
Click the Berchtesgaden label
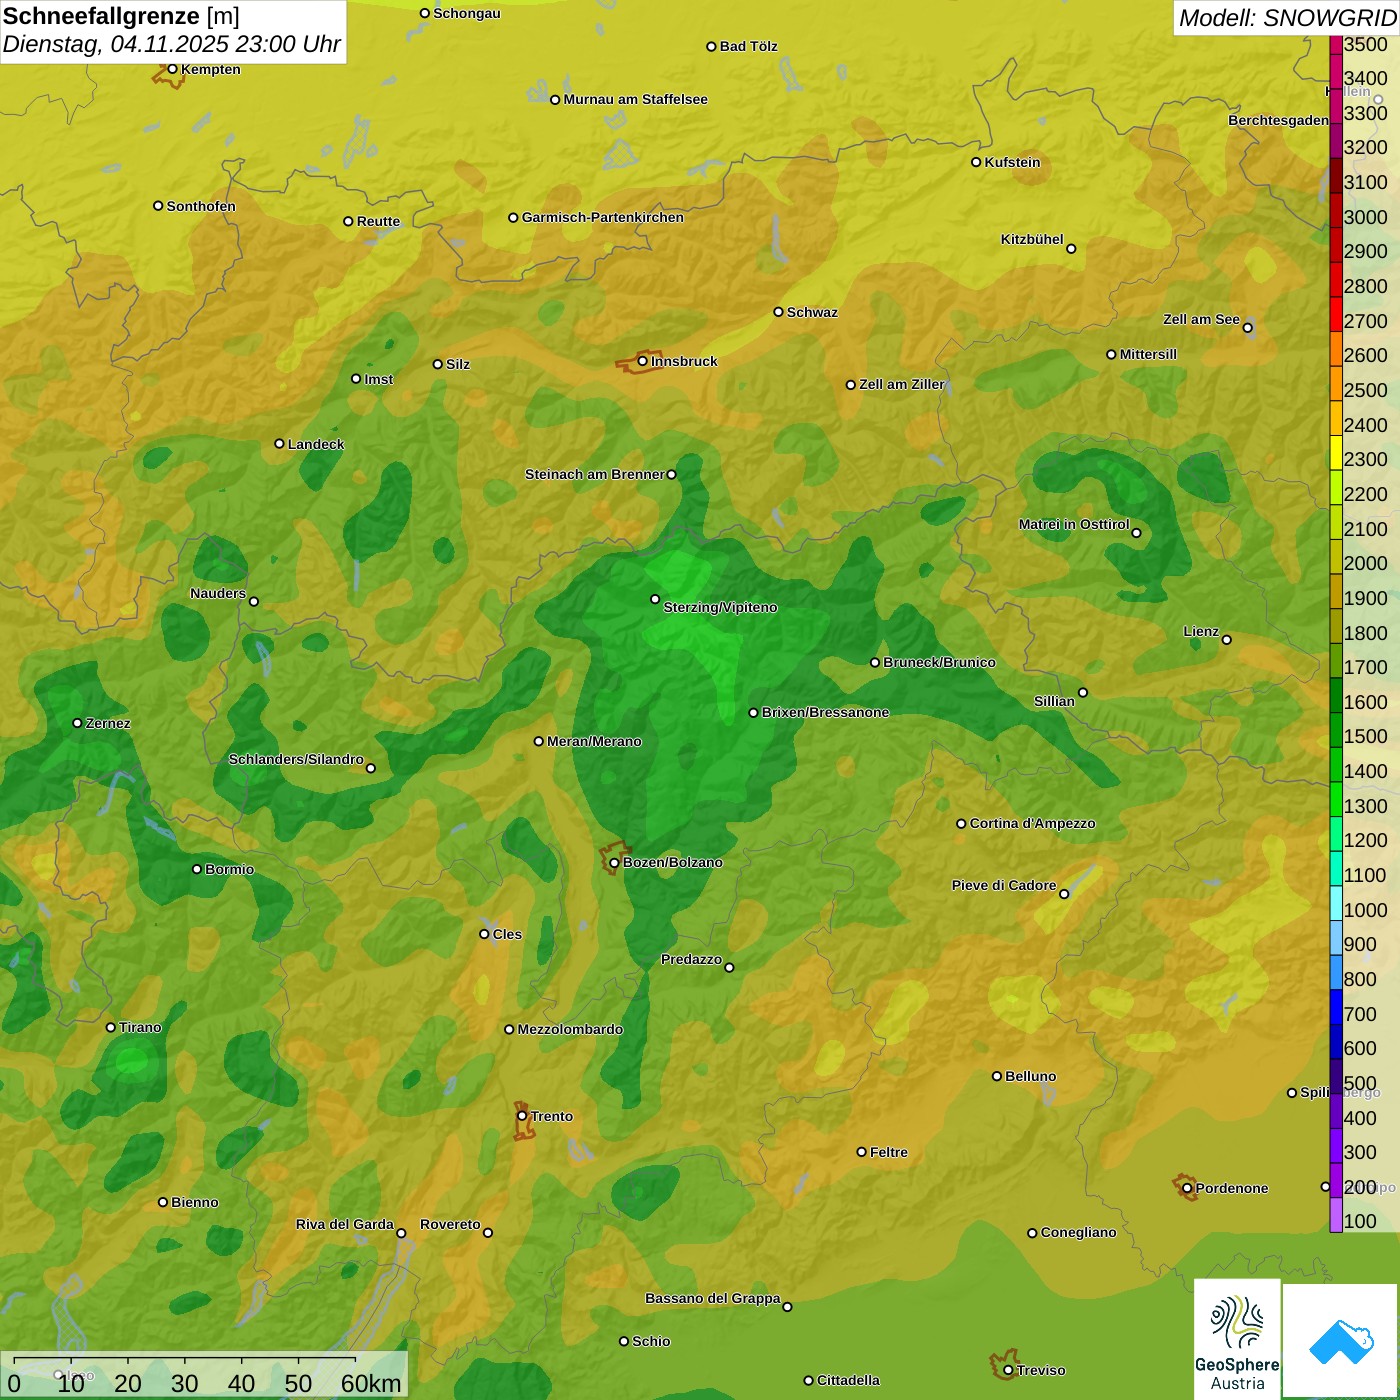[x=1279, y=120]
